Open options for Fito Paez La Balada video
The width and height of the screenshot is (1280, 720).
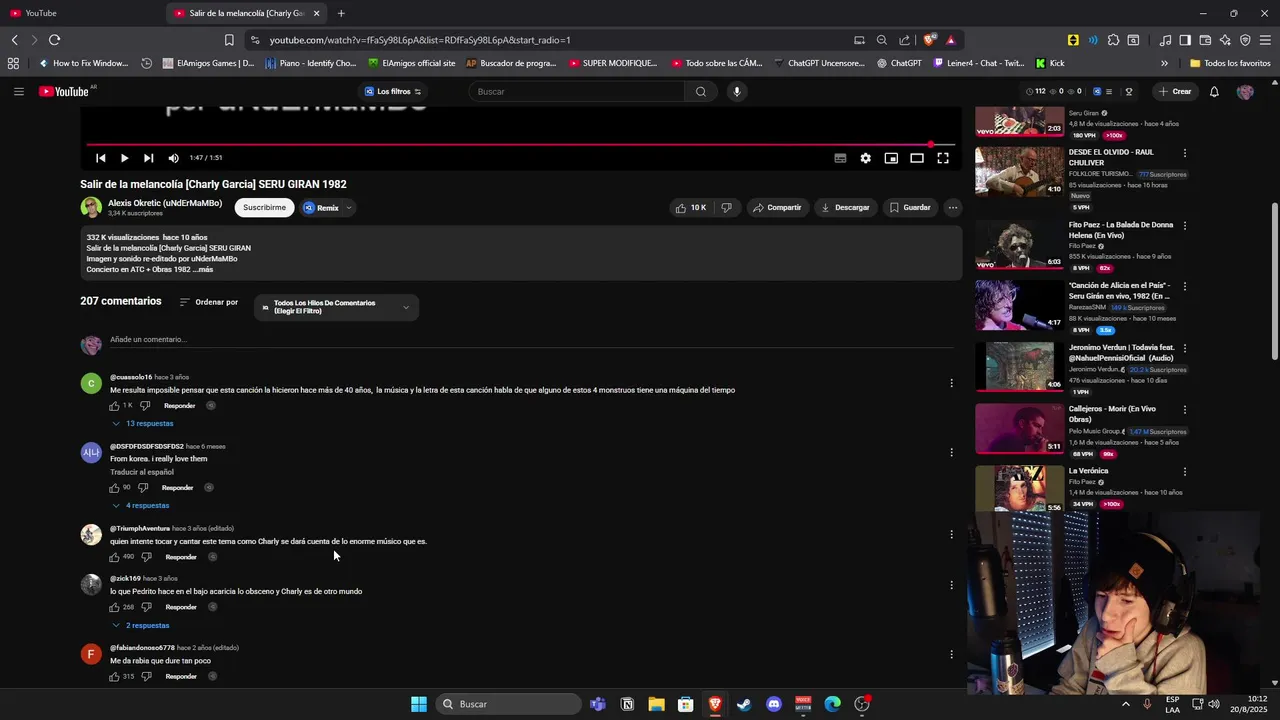[x=1185, y=226]
